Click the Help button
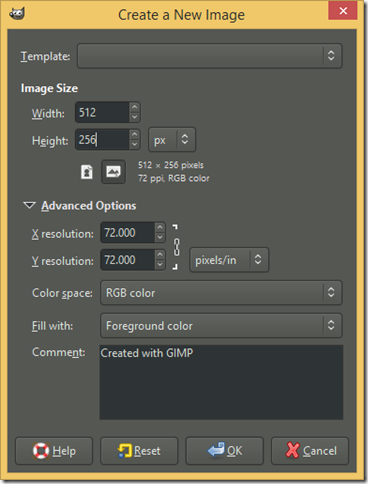 54,451
